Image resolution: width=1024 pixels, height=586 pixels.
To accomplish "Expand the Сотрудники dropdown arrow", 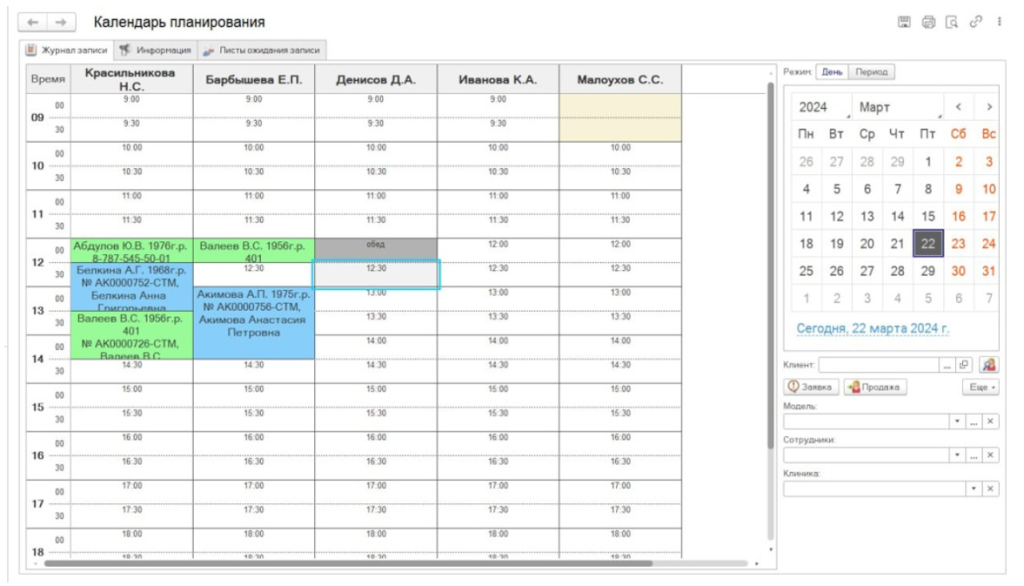I will tap(957, 455).
